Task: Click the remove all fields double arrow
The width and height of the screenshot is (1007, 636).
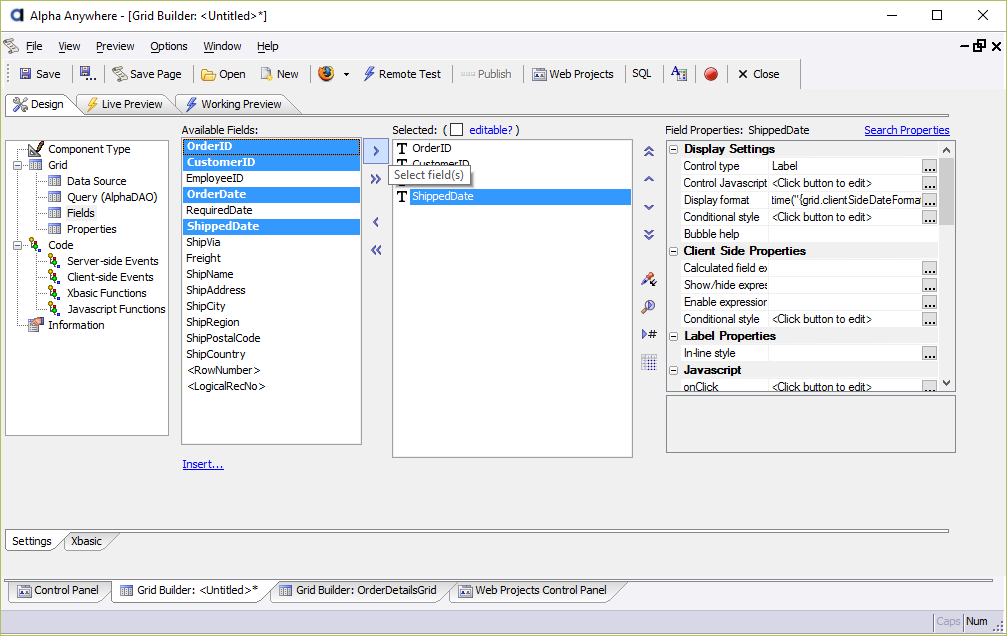Action: (376, 250)
